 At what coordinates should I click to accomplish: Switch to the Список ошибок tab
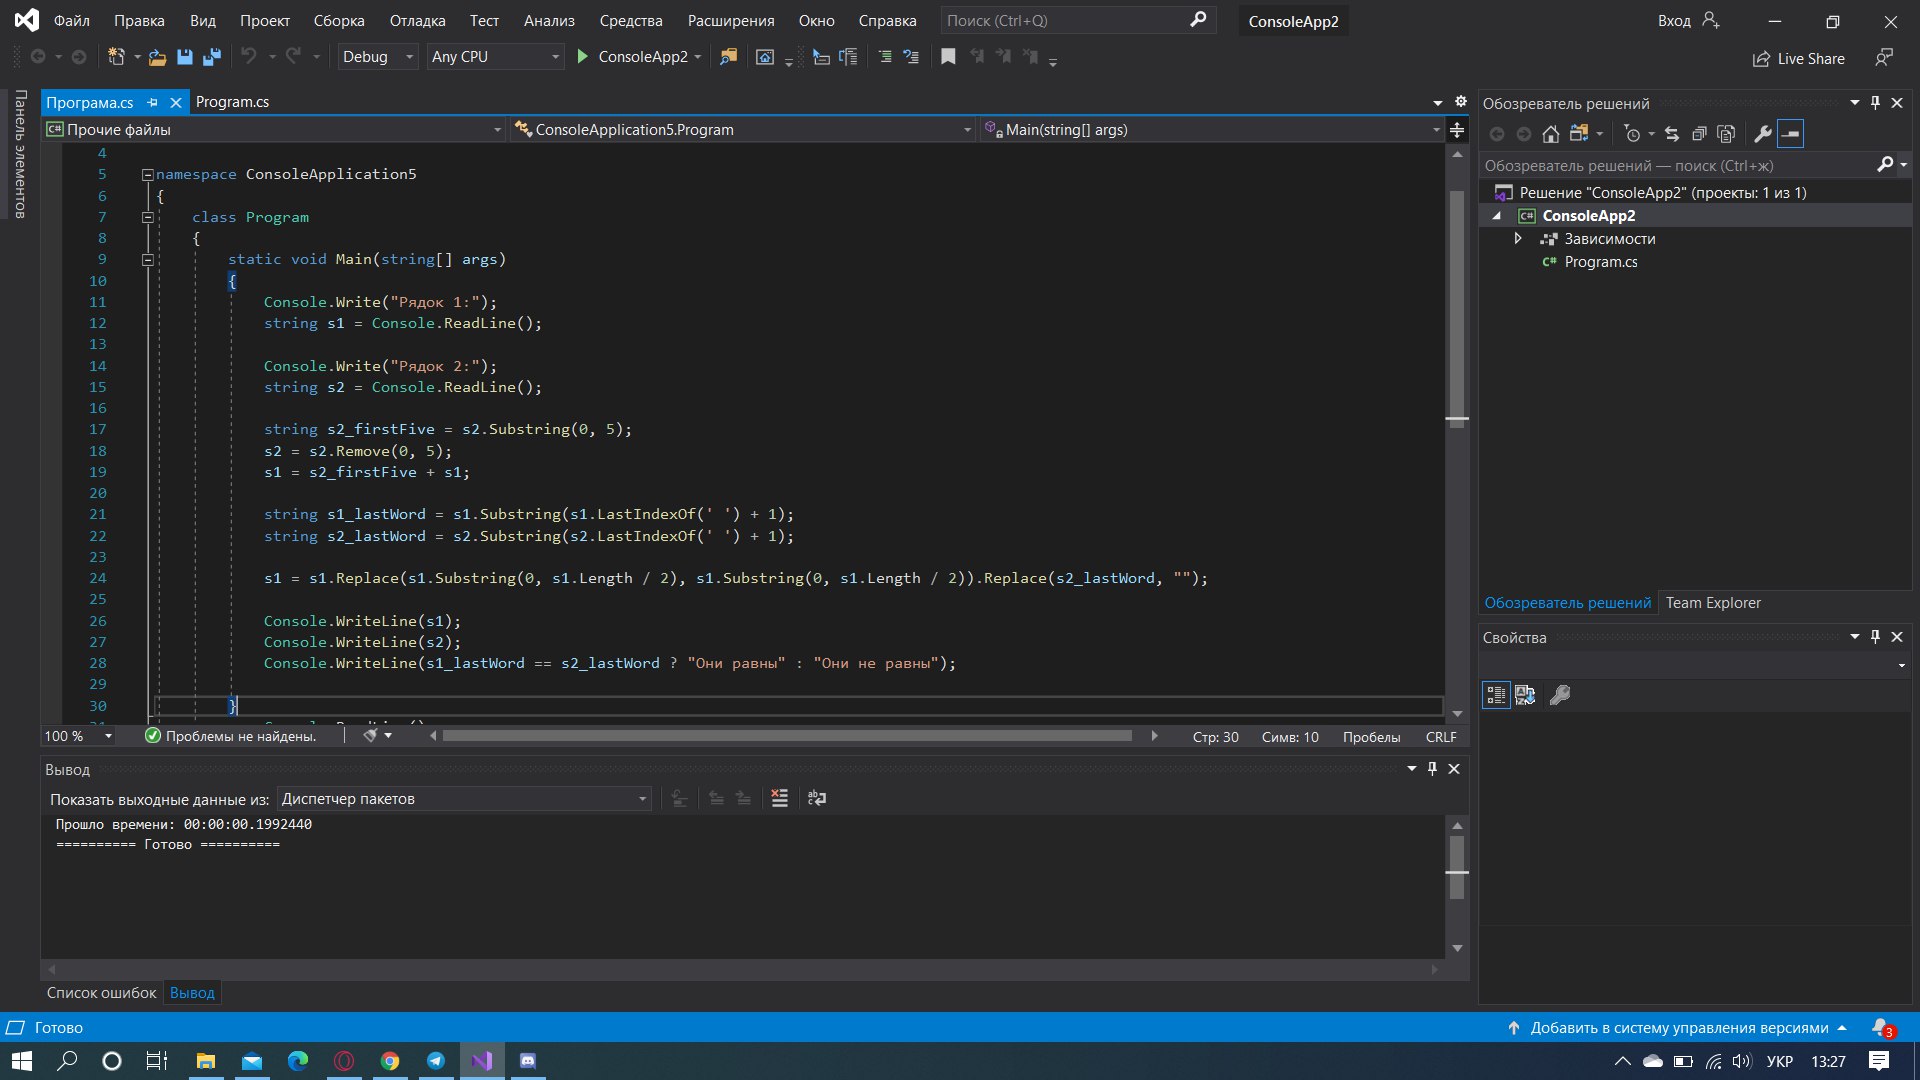pyautogui.click(x=102, y=993)
